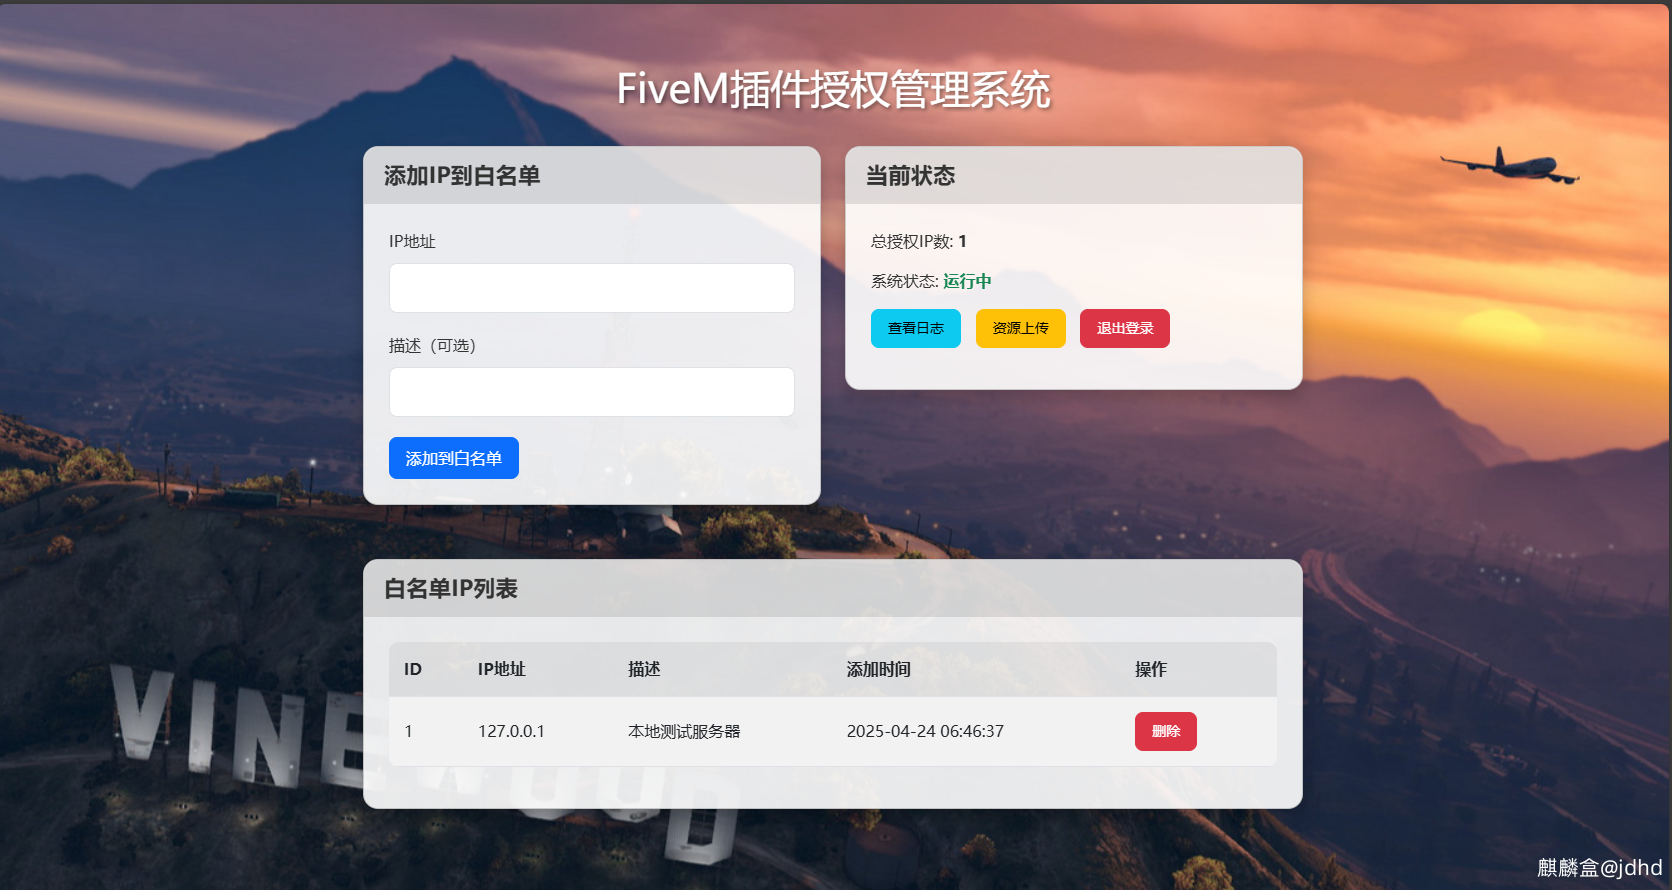Click the 描述 table column header

pyautogui.click(x=644, y=669)
